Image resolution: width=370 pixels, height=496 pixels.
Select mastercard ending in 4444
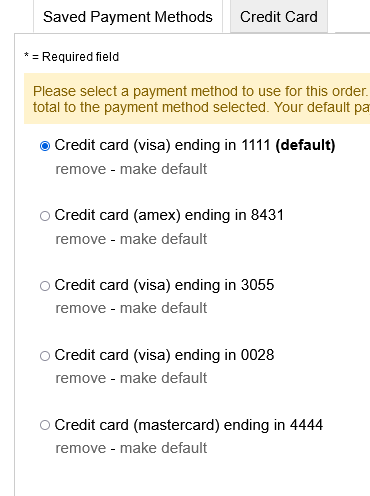point(45,425)
